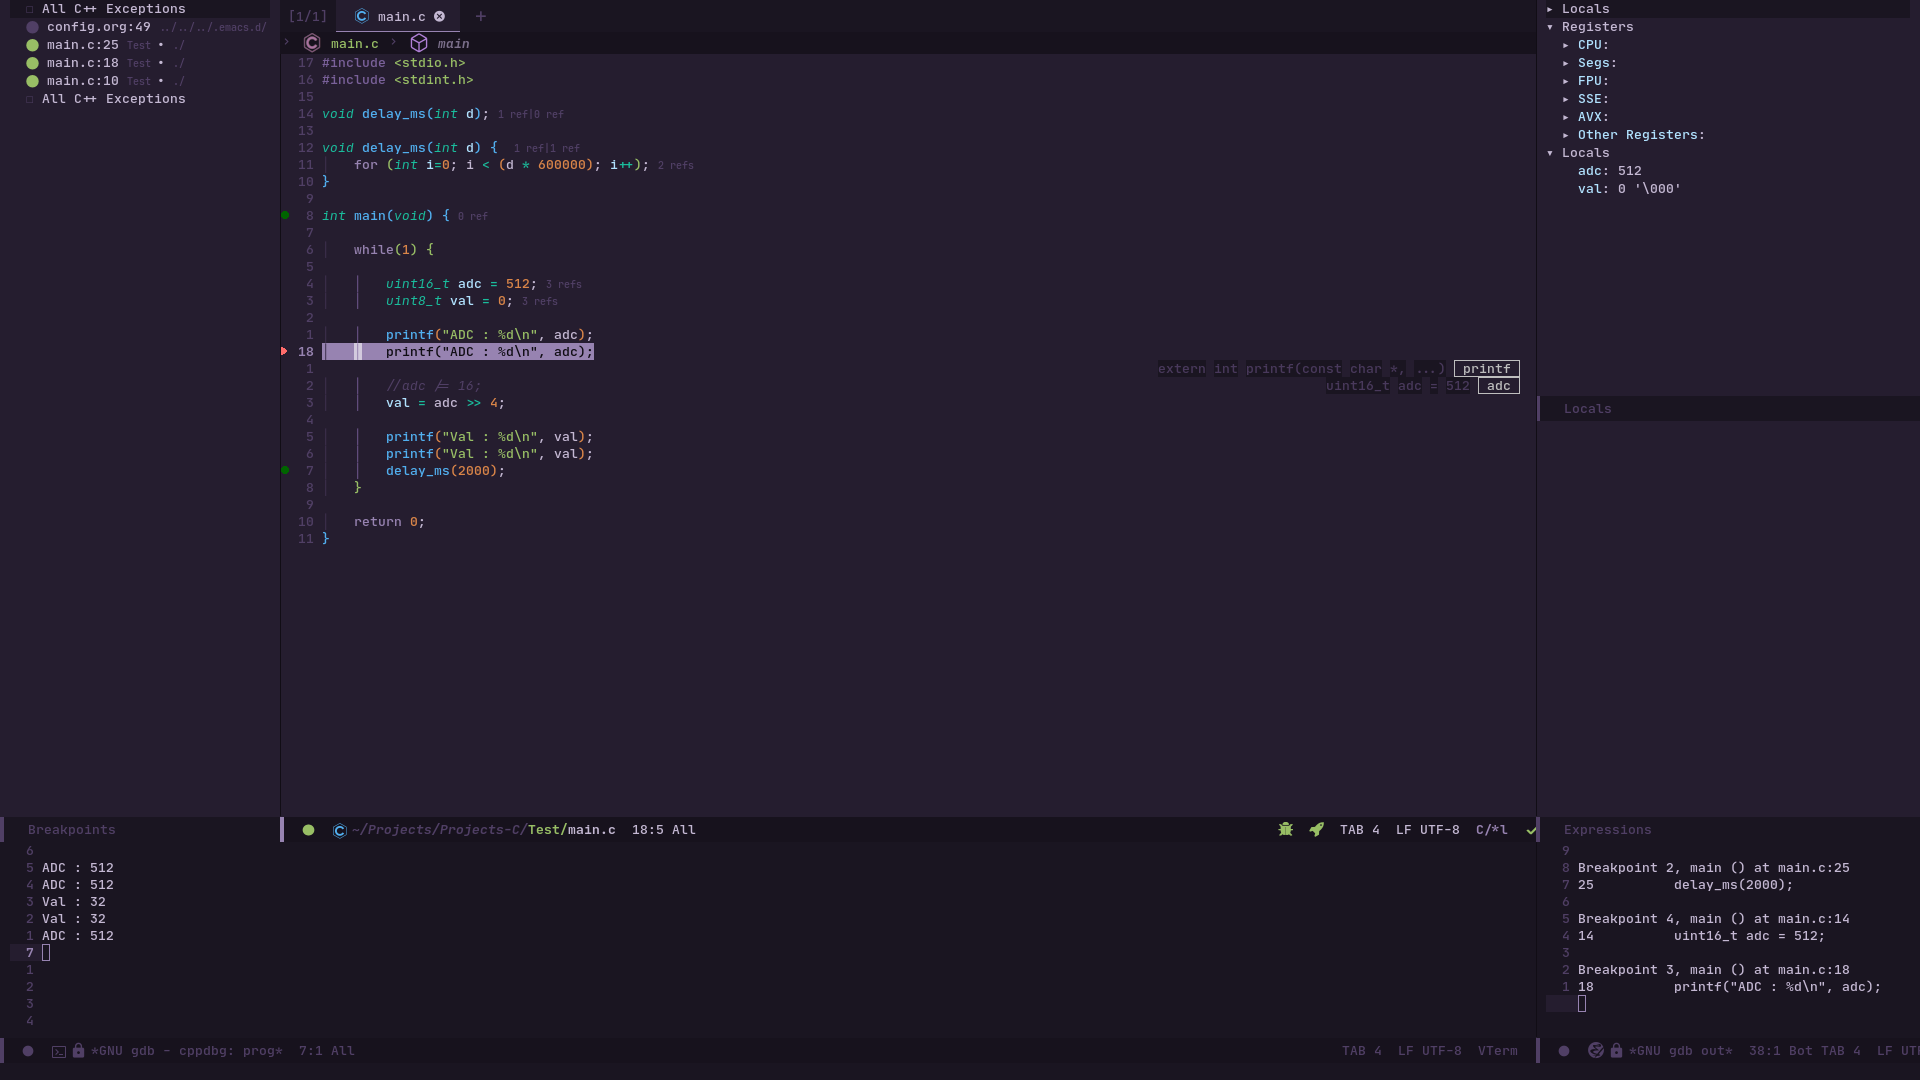Screen dimensions: 1920x1080
Task: Click 'TAB 4' in the main.c modeline
Action: [1360, 830]
